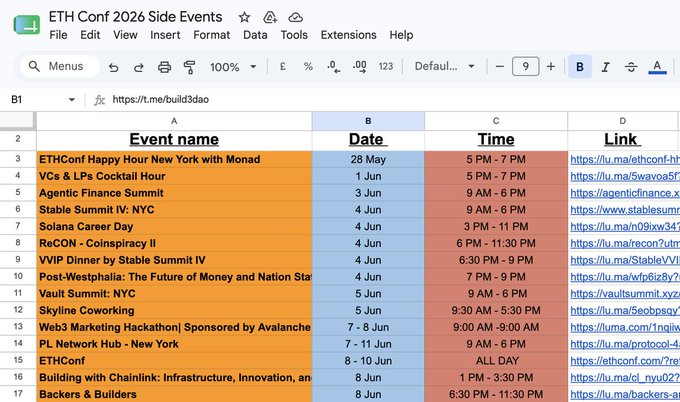Screen dimensions: 680x402
Task: Select column C header
Action: (x=496, y=121)
